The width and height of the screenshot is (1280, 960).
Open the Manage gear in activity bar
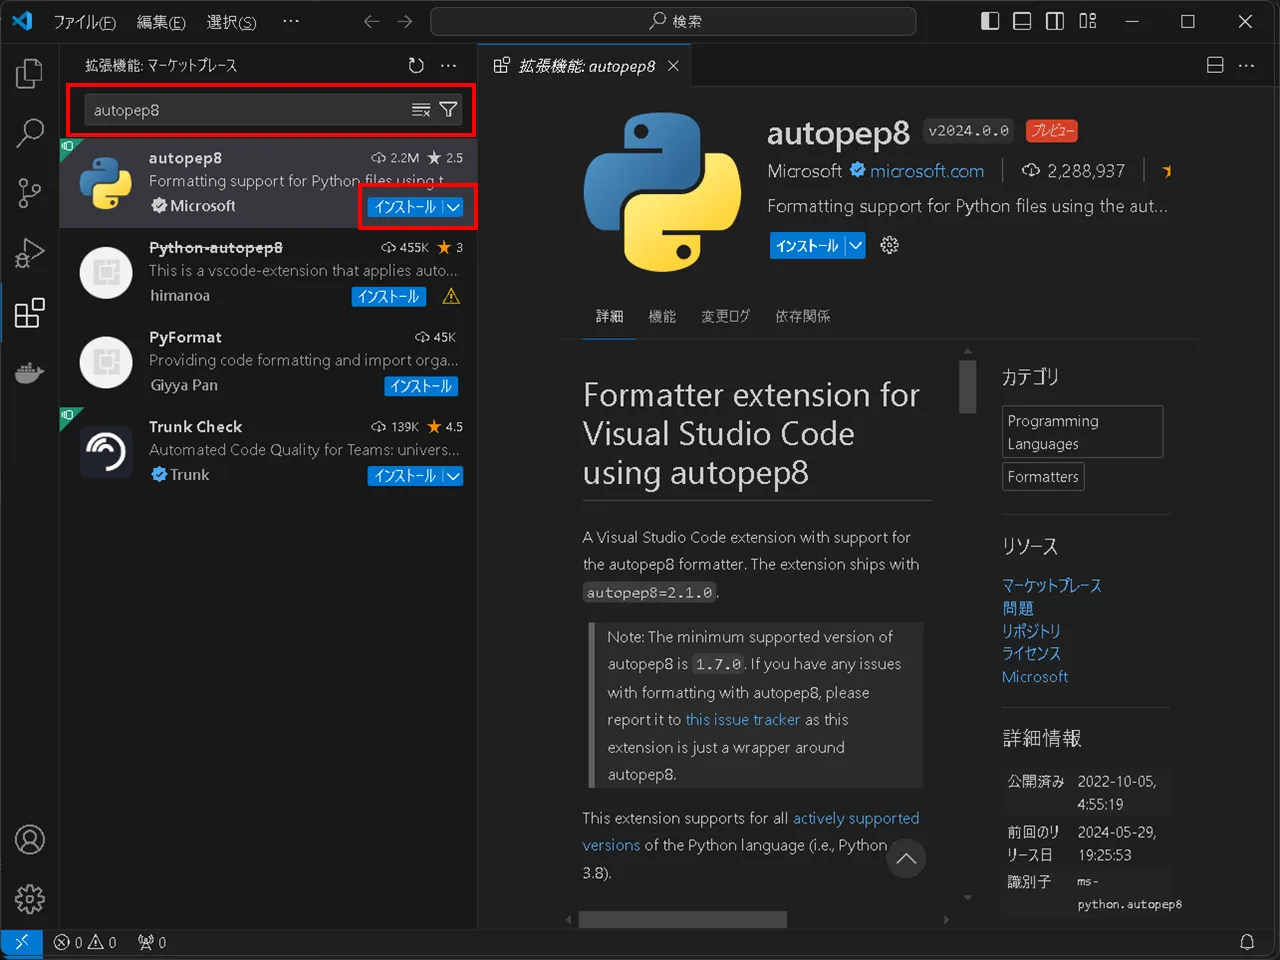click(30, 899)
